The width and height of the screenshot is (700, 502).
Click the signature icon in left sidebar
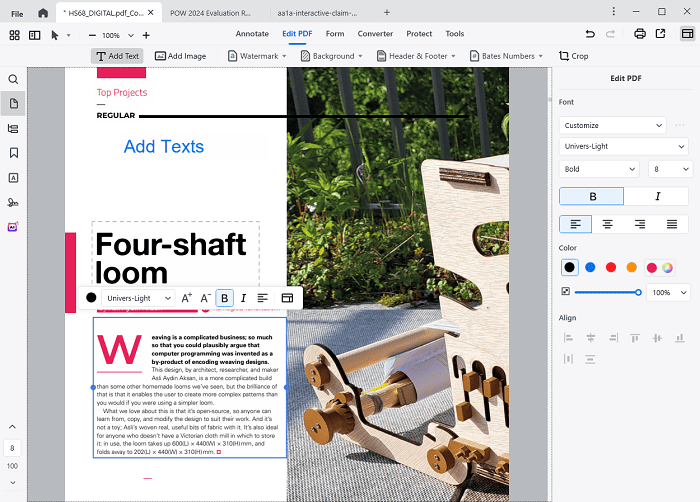click(x=13, y=202)
